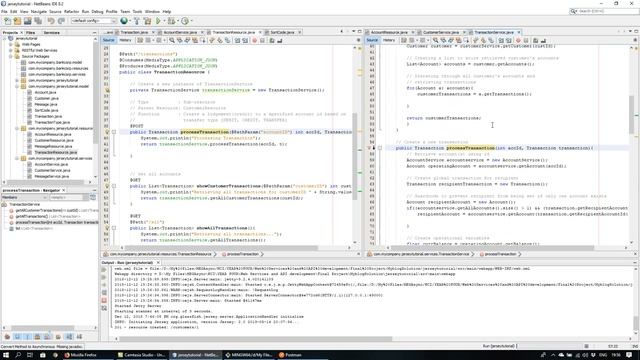The image size is (640, 360).
Task: Click the green Run Project icon
Action: (158, 21)
